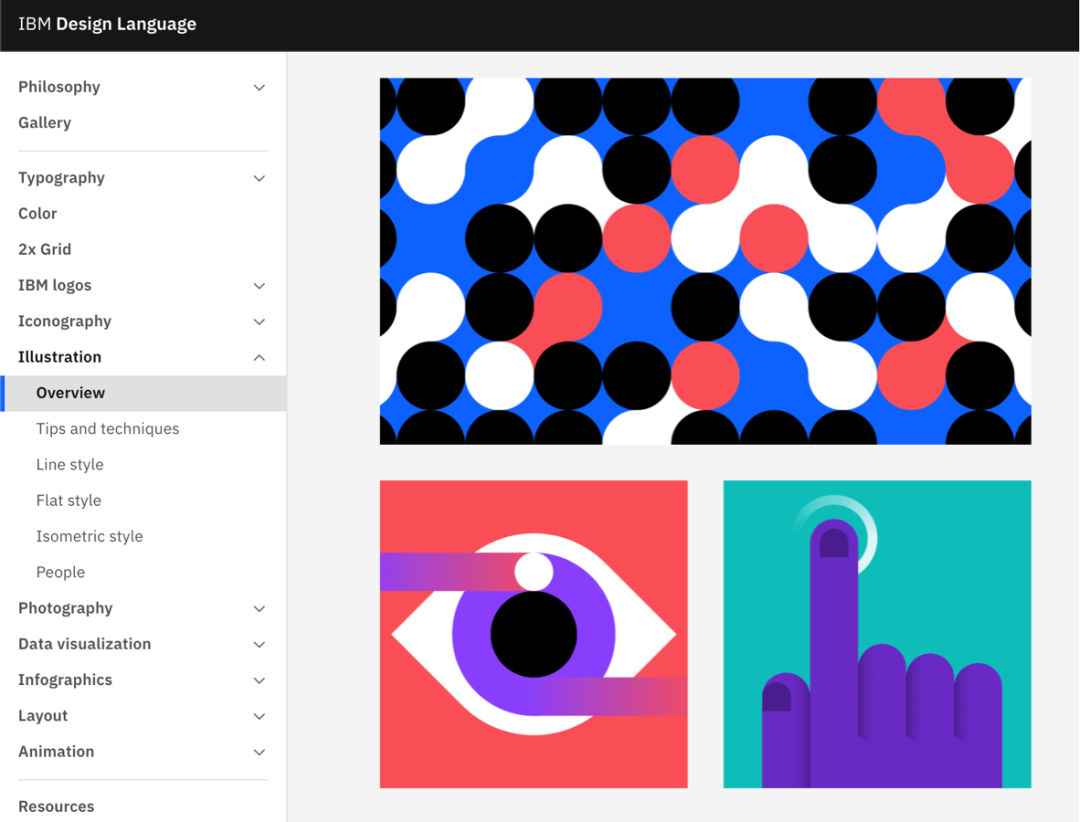
Task: Expand the Typography section chevron
Action: [x=259, y=178]
